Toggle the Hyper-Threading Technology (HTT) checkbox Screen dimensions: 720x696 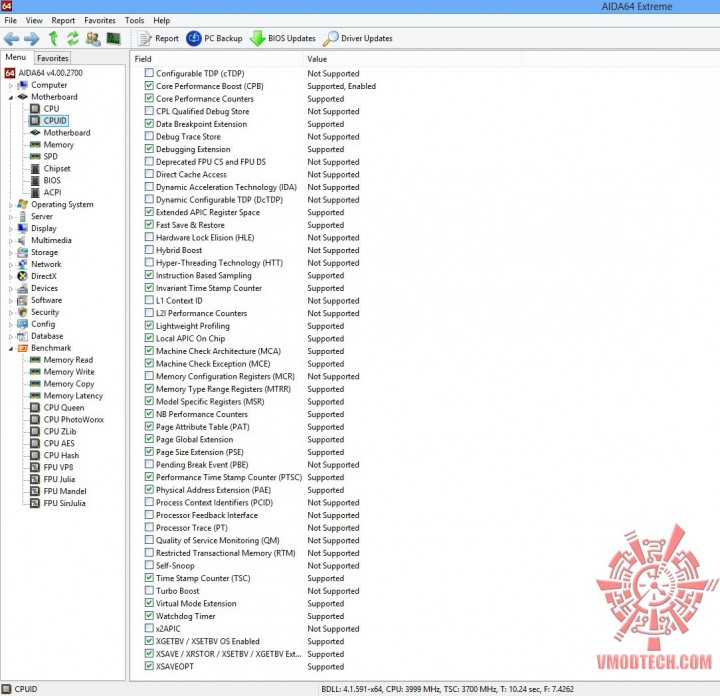tap(149, 262)
